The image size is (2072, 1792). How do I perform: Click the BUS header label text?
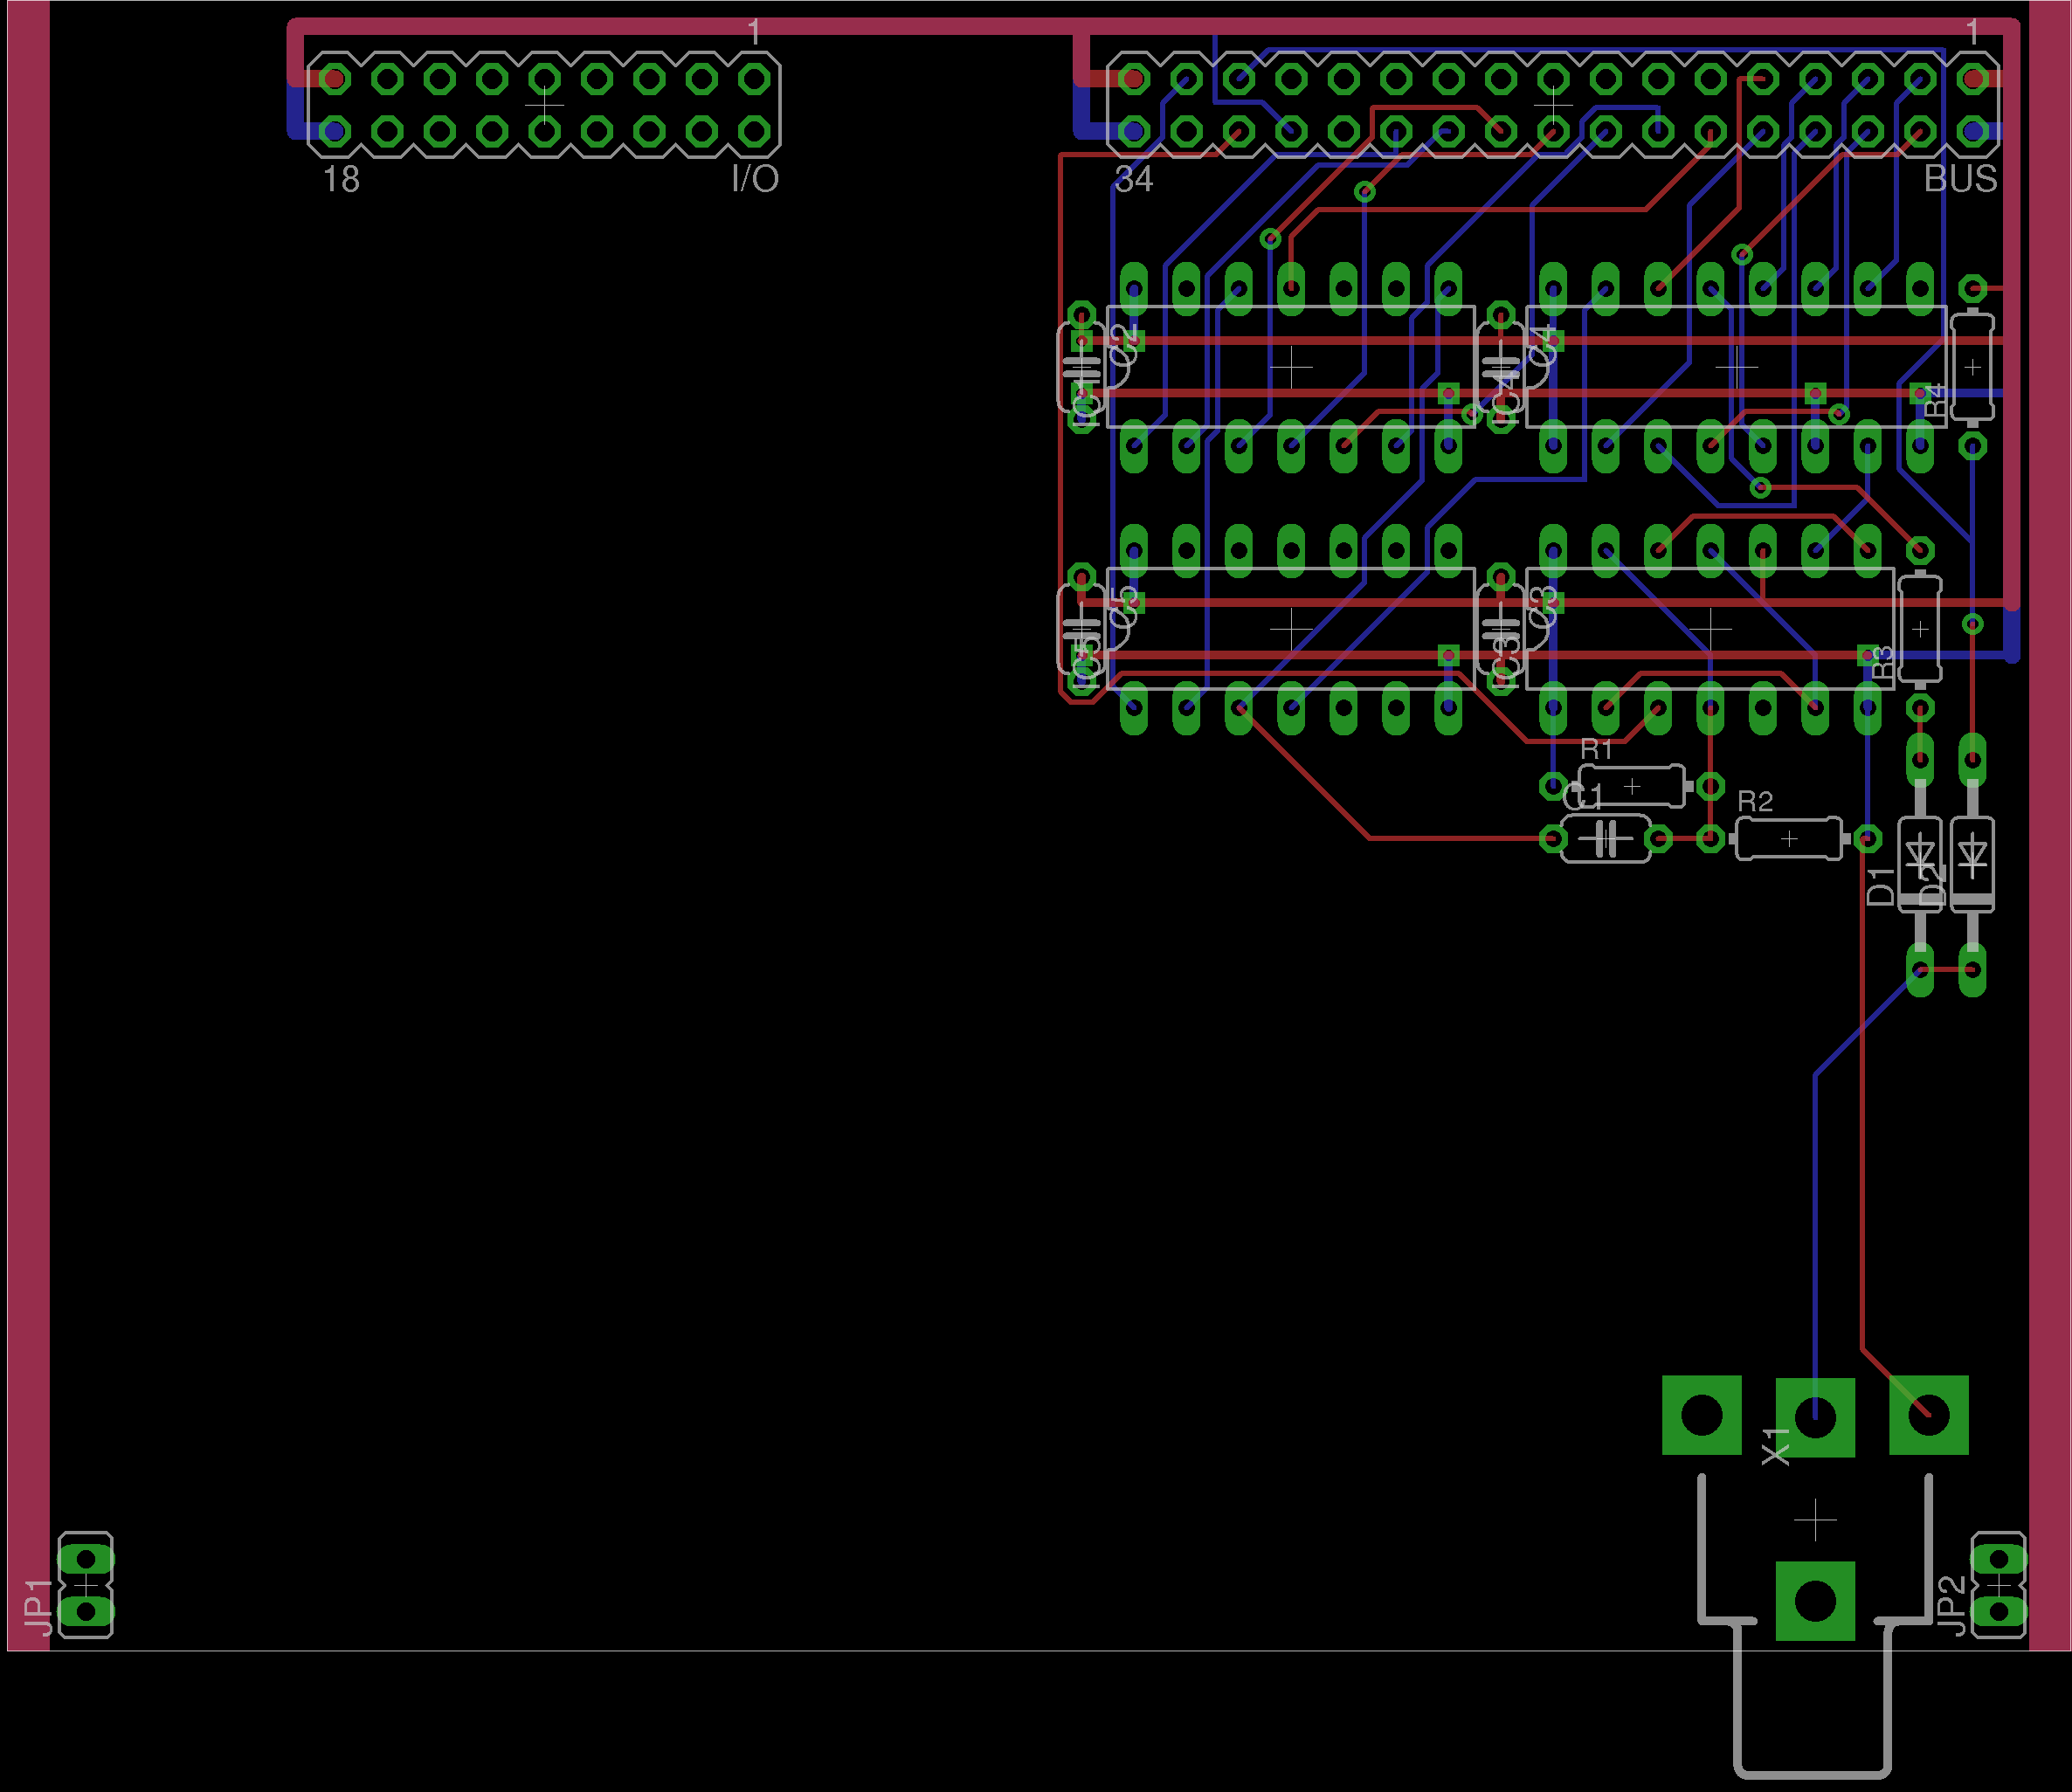[x=1960, y=179]
